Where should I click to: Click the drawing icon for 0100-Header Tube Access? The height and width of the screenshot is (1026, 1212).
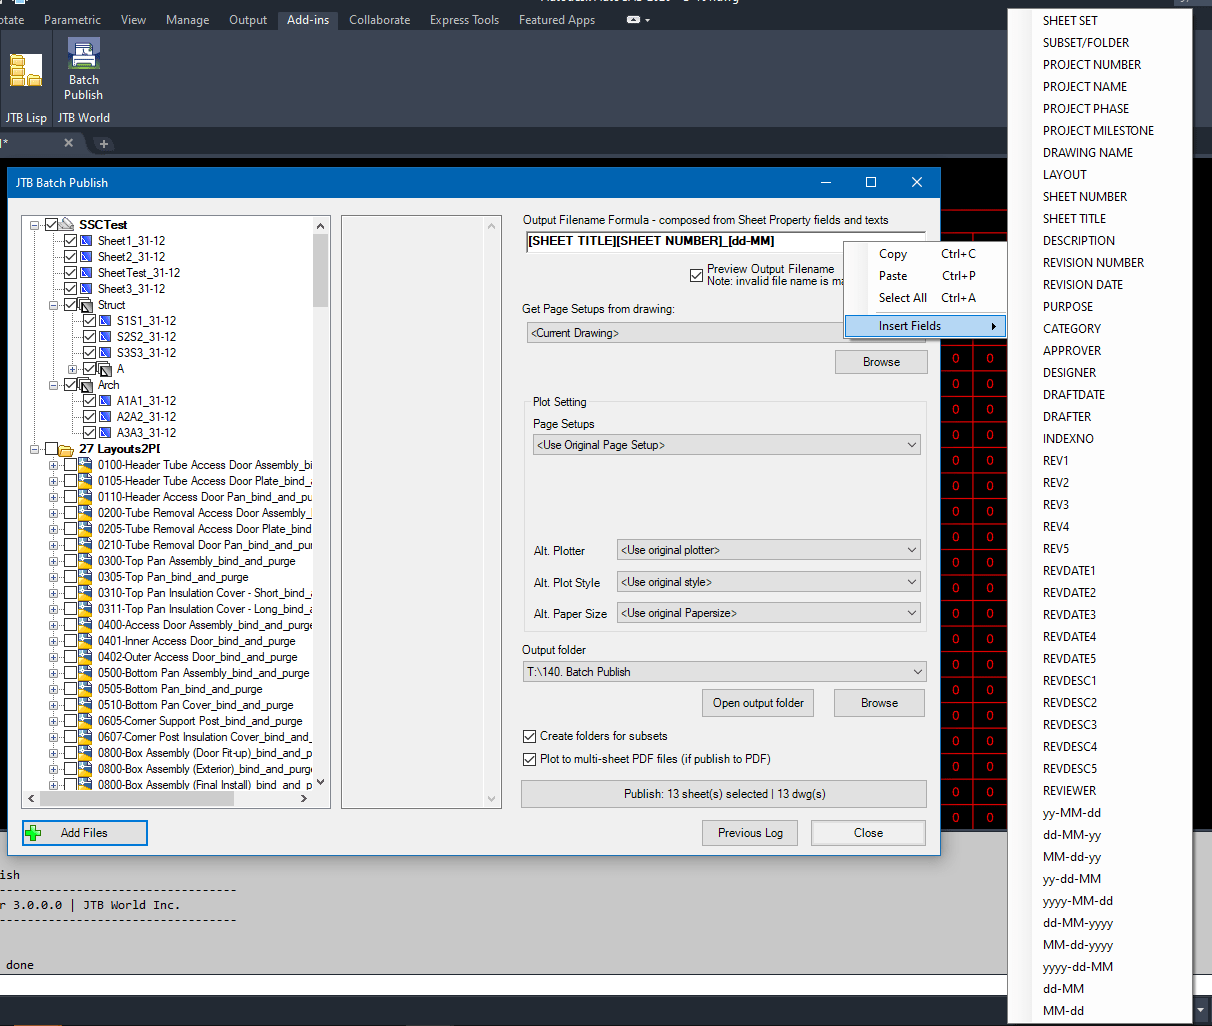click(x=85, y=465)
